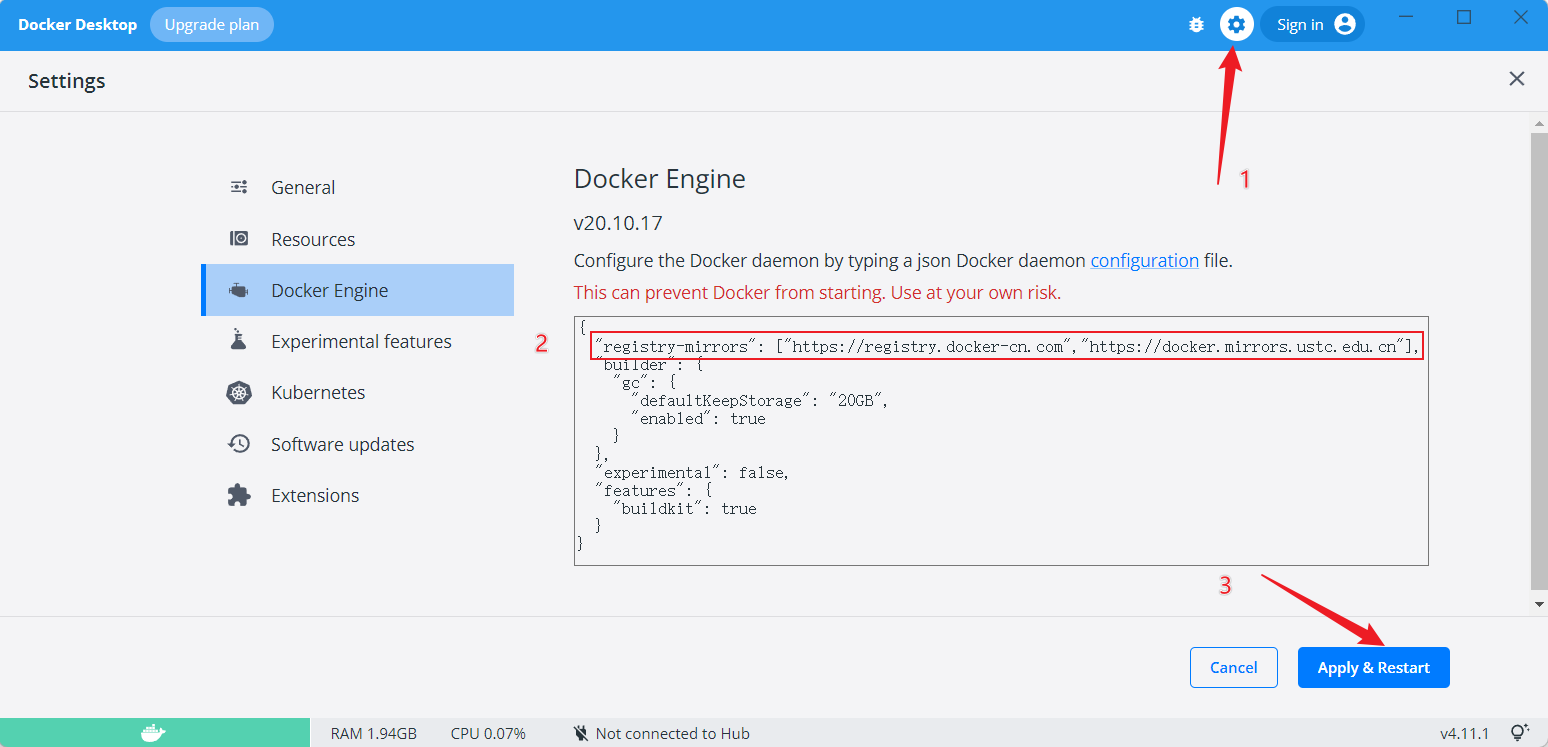The height and width of the screenshot is (747, 1548).
Task: Click the scrollbar down arrow
Action: pos(1539,605)
